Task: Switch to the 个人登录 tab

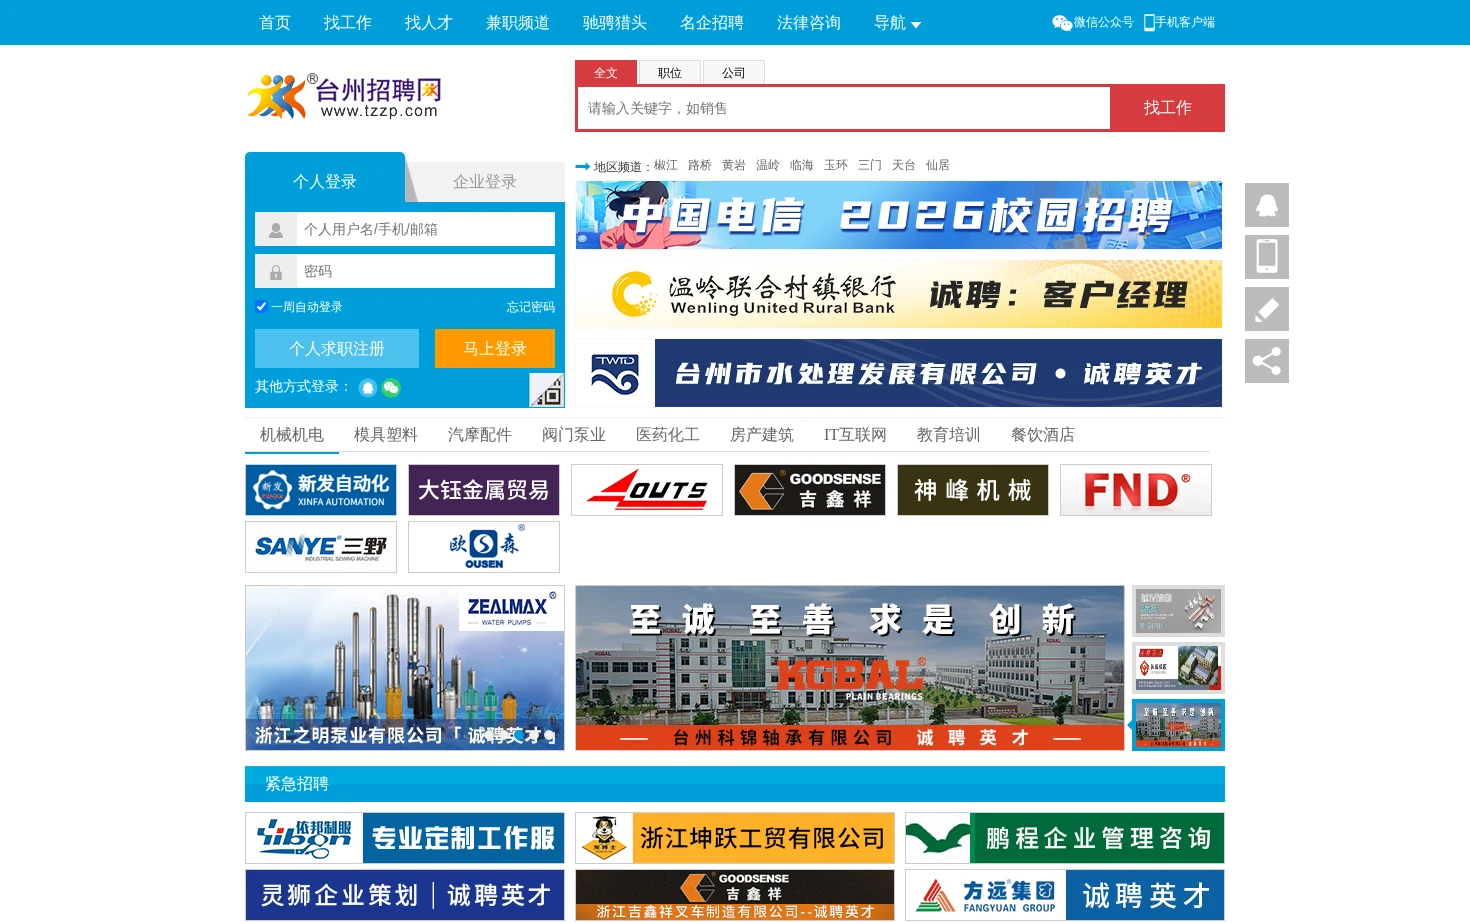Action: tap(325, 181)
